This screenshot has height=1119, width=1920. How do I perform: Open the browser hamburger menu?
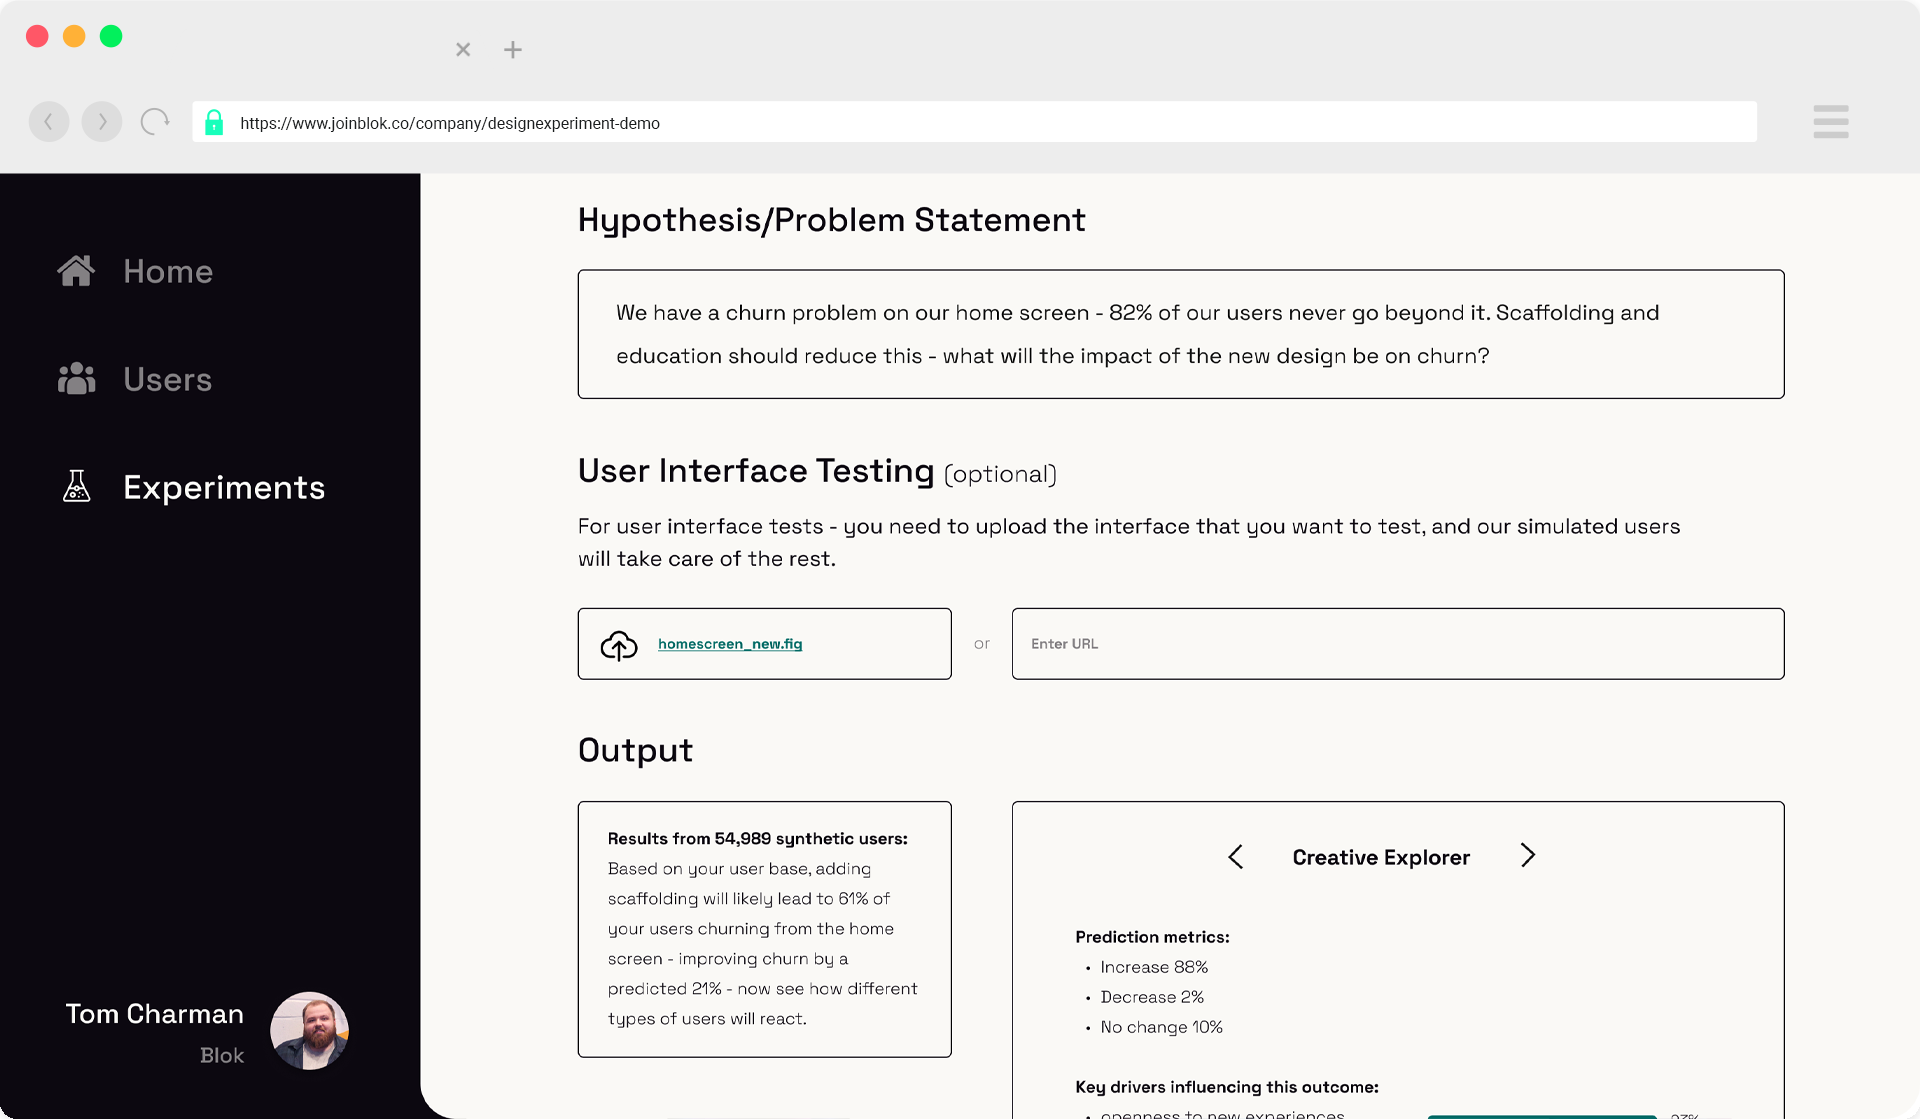tap(1830, 122)
